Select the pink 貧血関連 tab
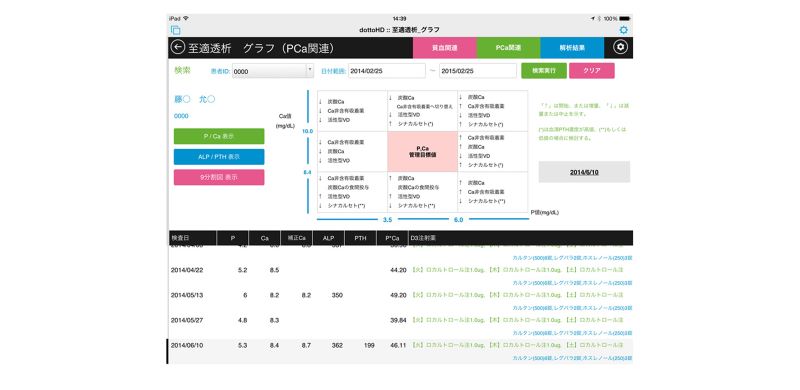This screenshot has height=390, width=800. pos(444,48)
